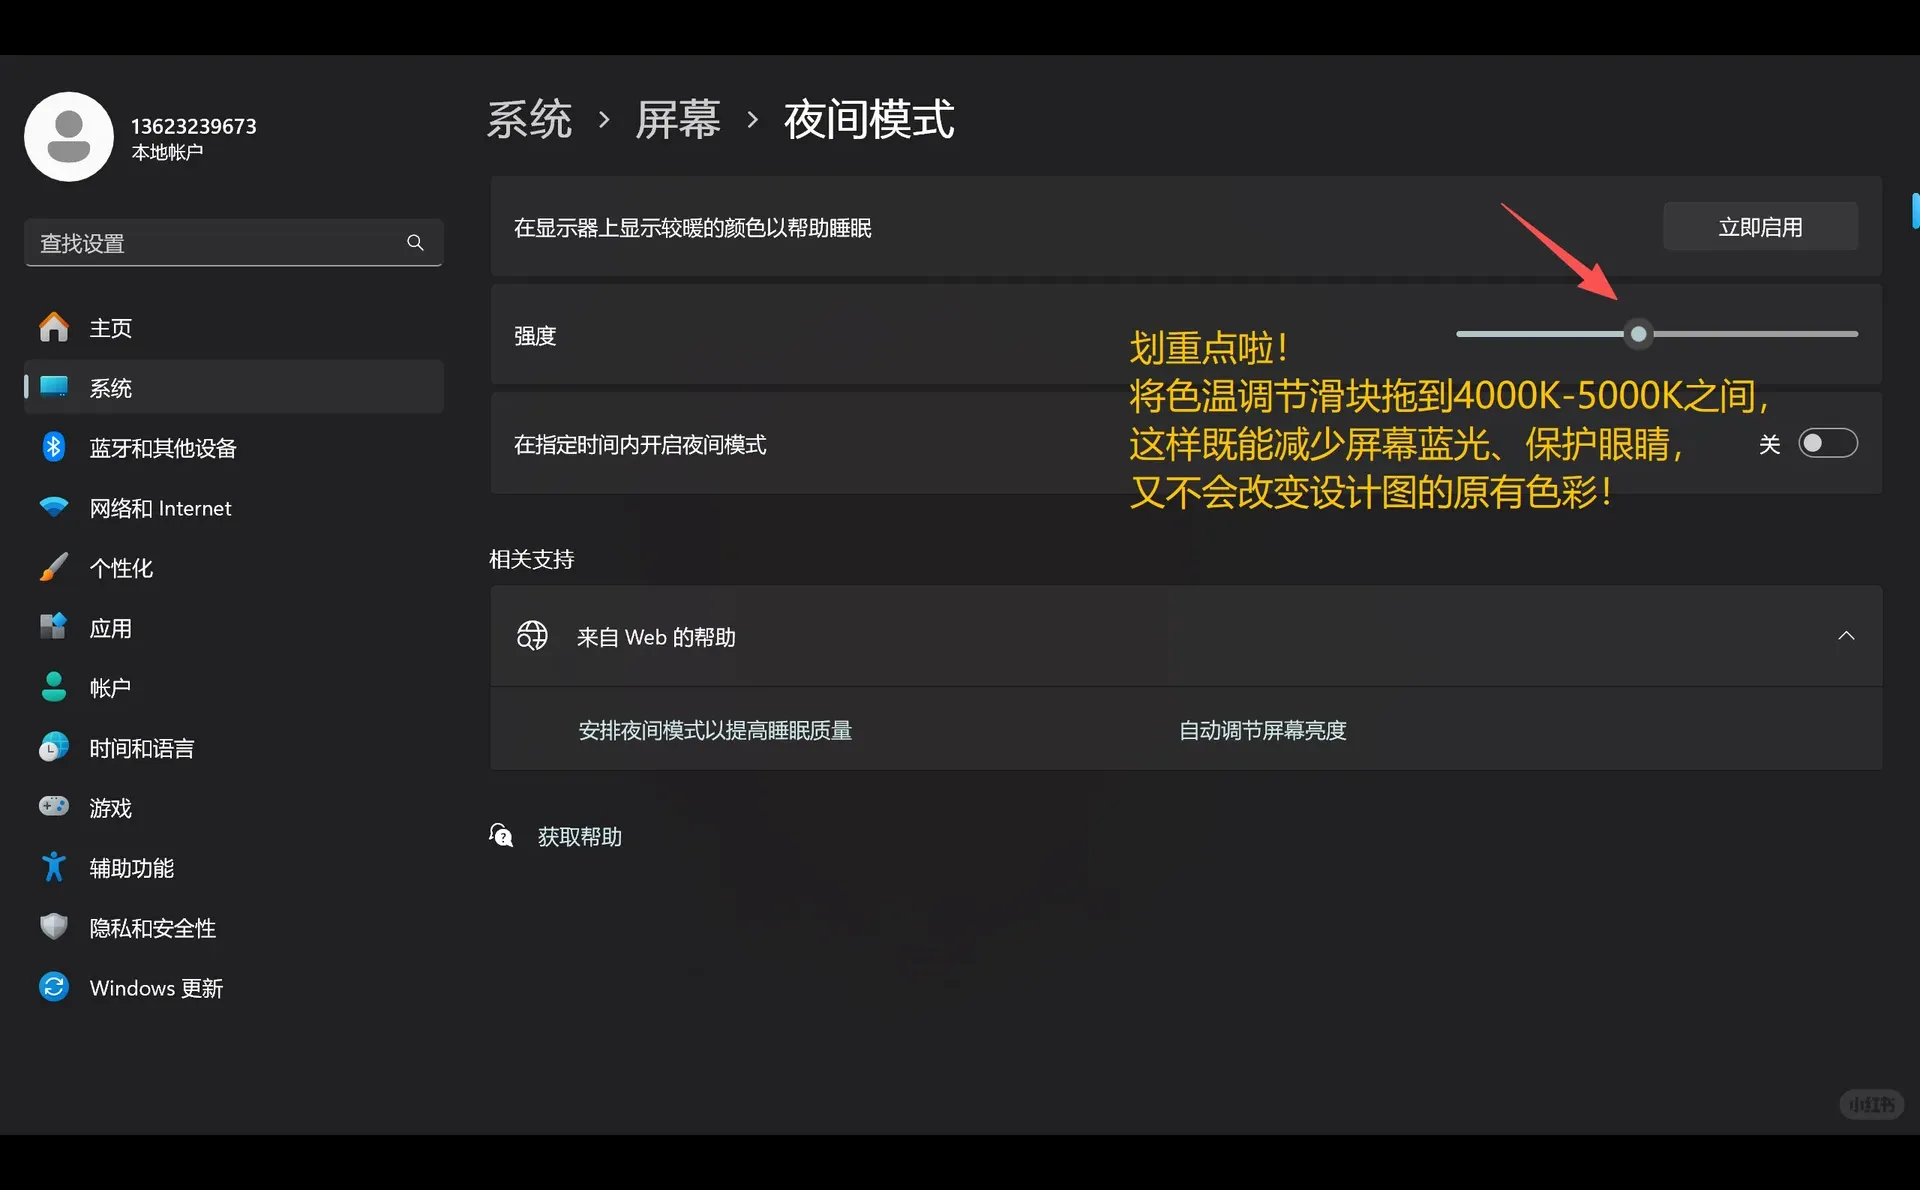Open Windows 更新 from sidebar
The width and height of the screenshot is (1920, 1190).
coord(155,987)
